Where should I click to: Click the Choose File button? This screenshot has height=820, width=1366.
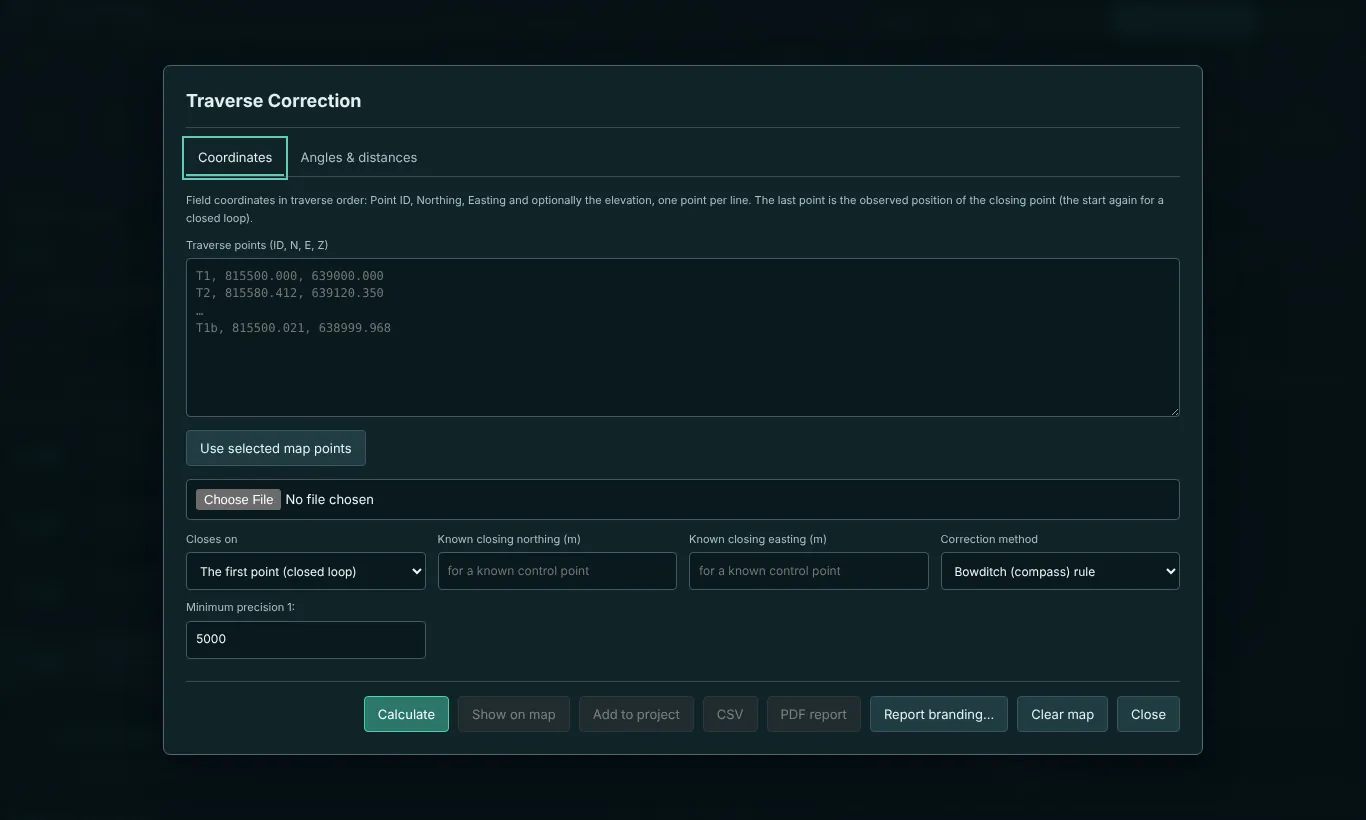[x=238, y=500]
